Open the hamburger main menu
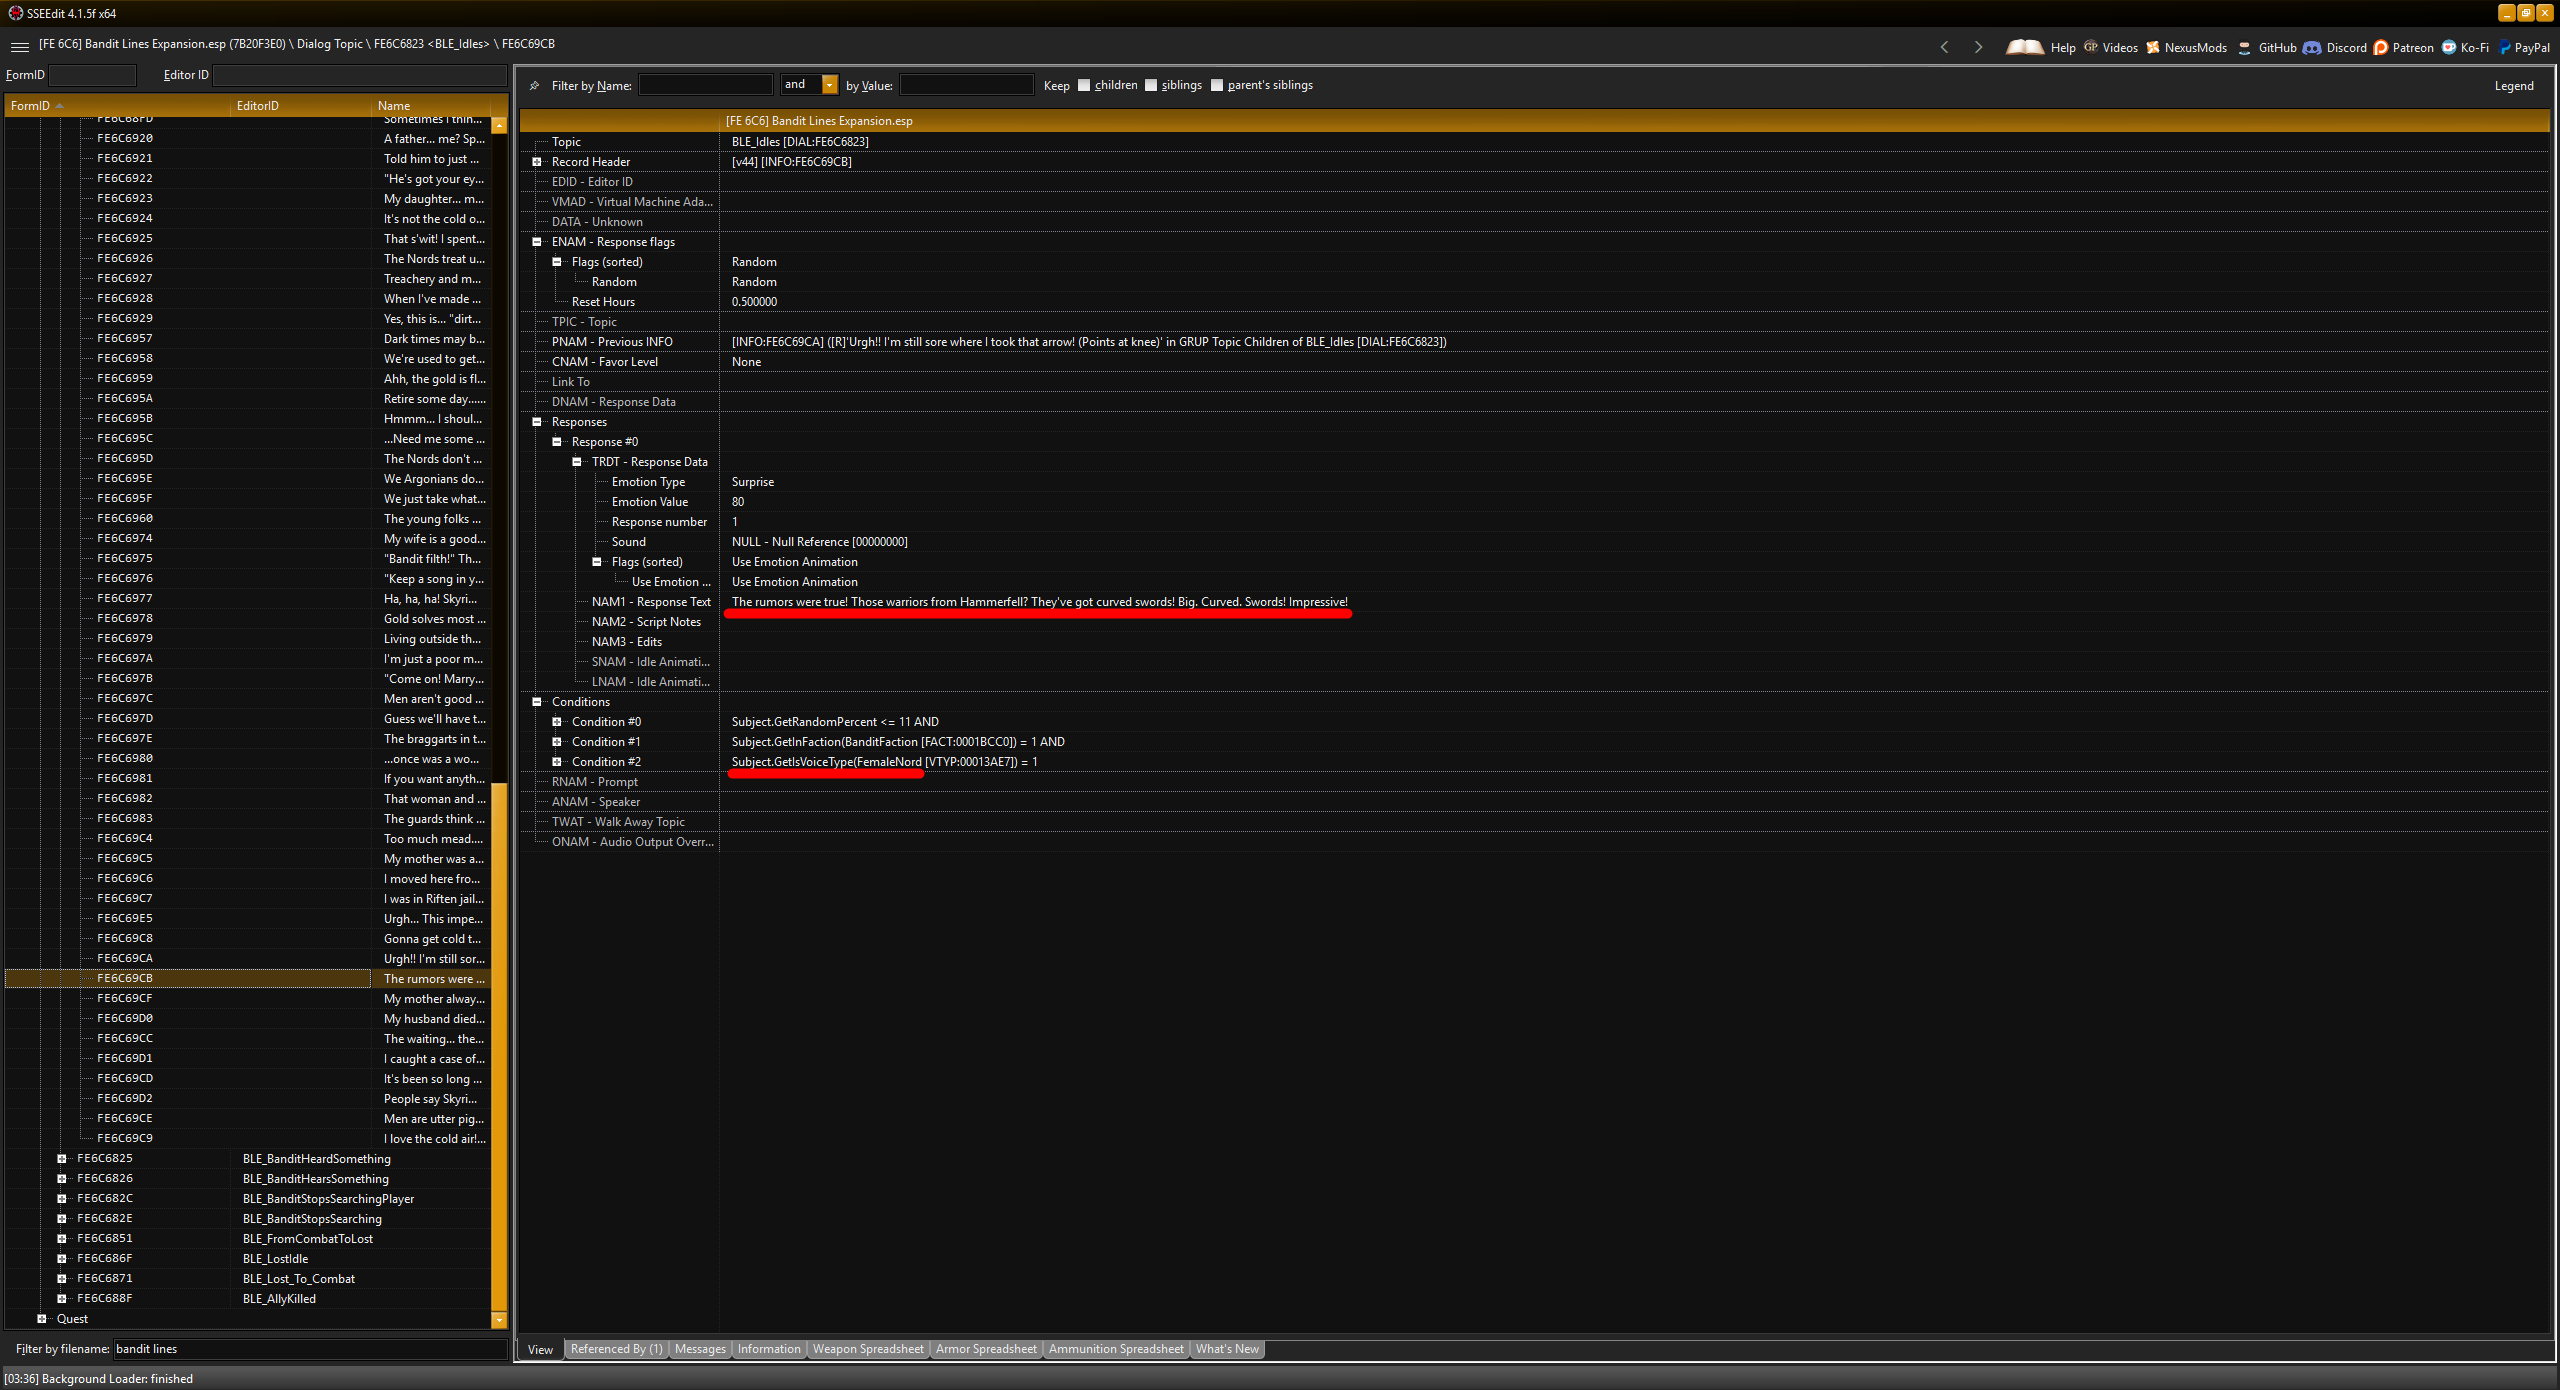Screen dimensions: 2560x1390 [19, 46]
